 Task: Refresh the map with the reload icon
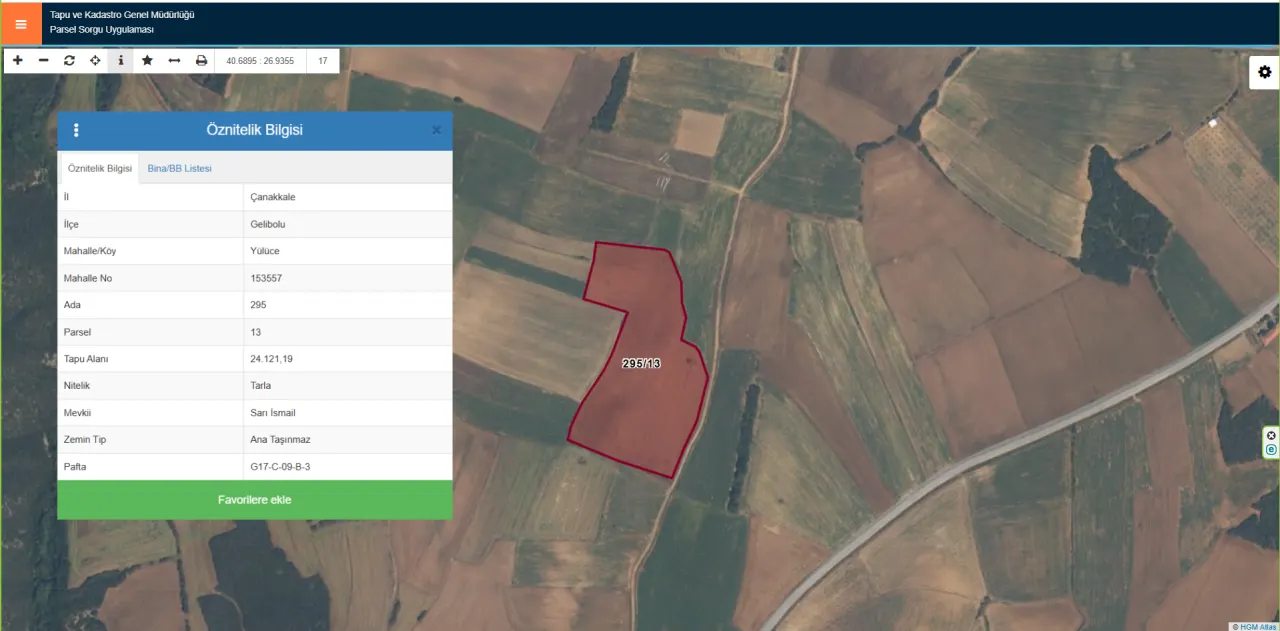click(x=69, y=61)
